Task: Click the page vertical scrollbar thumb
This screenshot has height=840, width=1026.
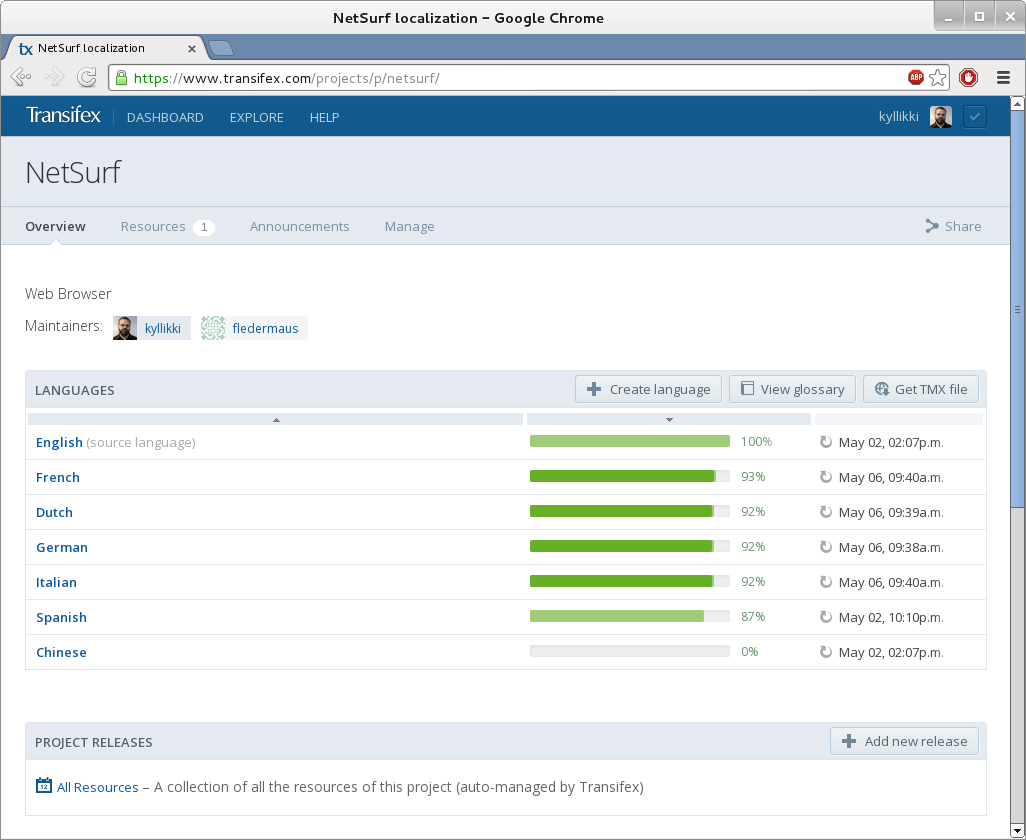Action: 1017,308
